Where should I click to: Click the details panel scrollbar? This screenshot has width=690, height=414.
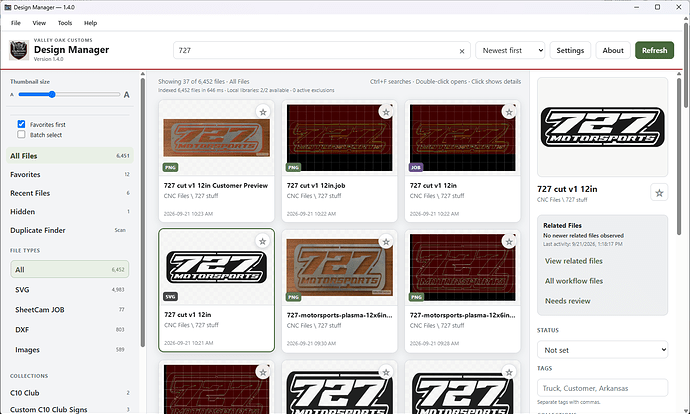[x=680, y=156]
